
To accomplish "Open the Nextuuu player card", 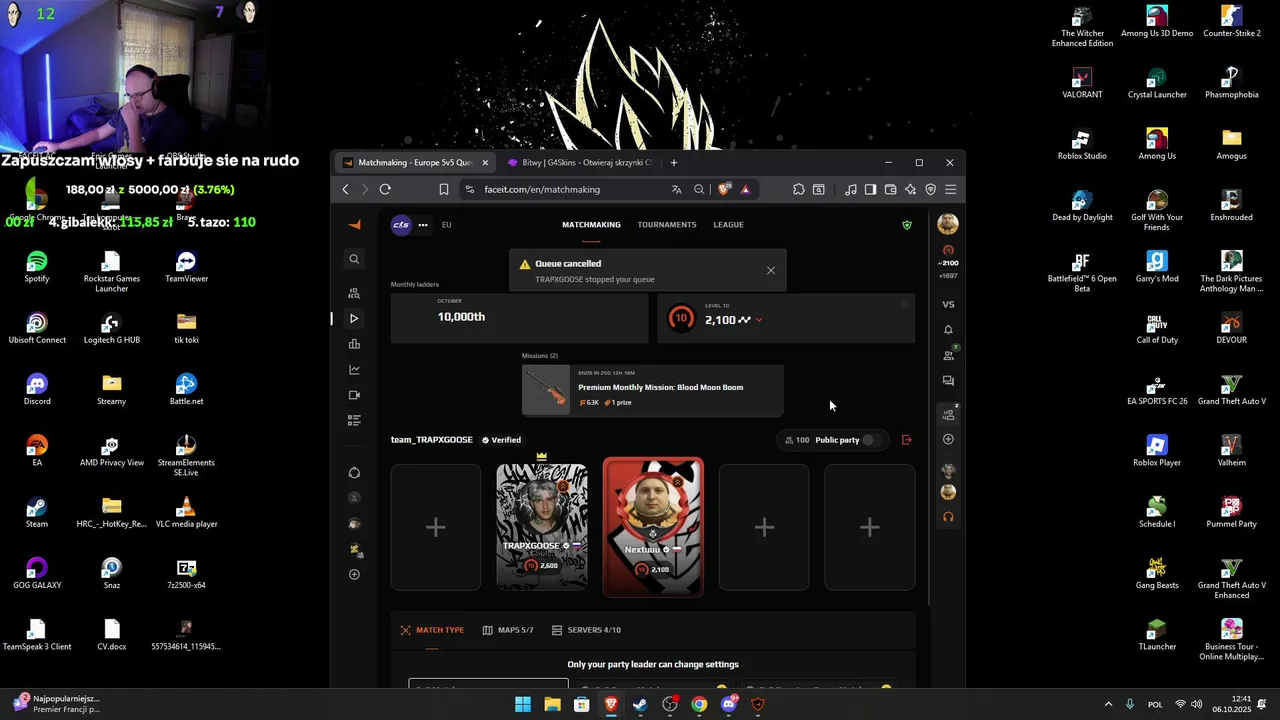I will (x=653, y=527).
